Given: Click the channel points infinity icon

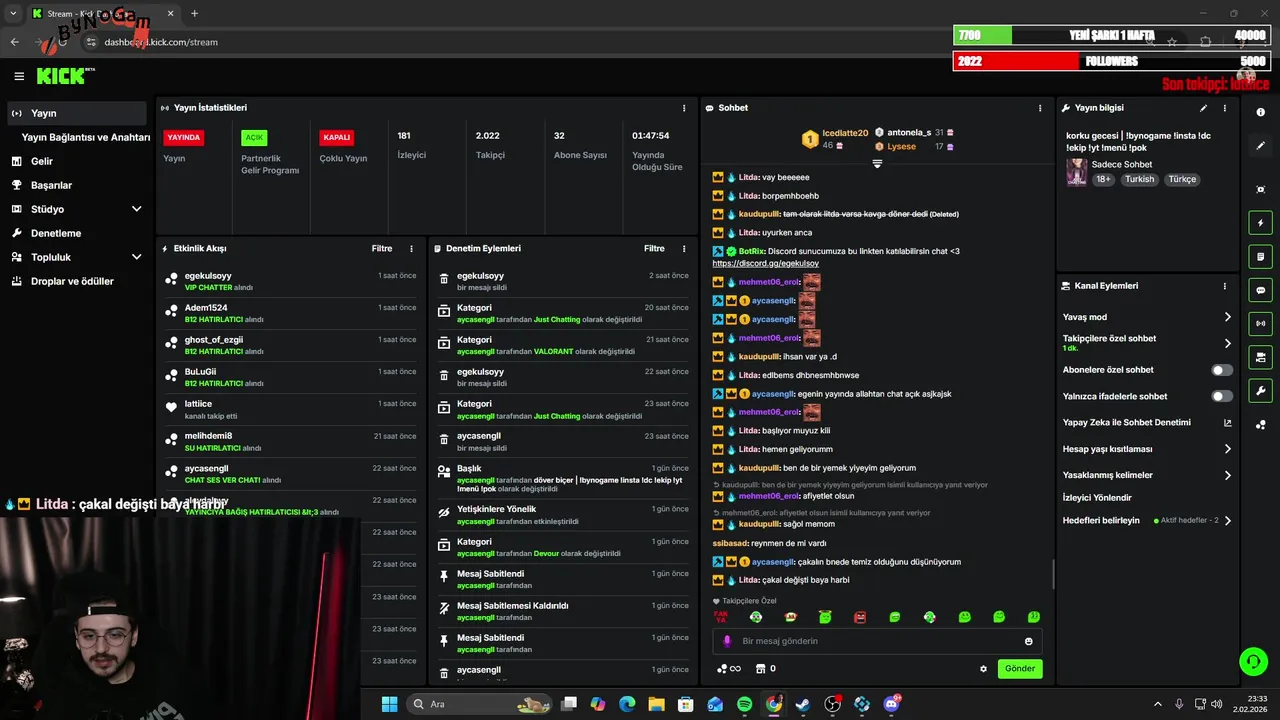Looking at the screenshot, I should (x=729, y=669).
